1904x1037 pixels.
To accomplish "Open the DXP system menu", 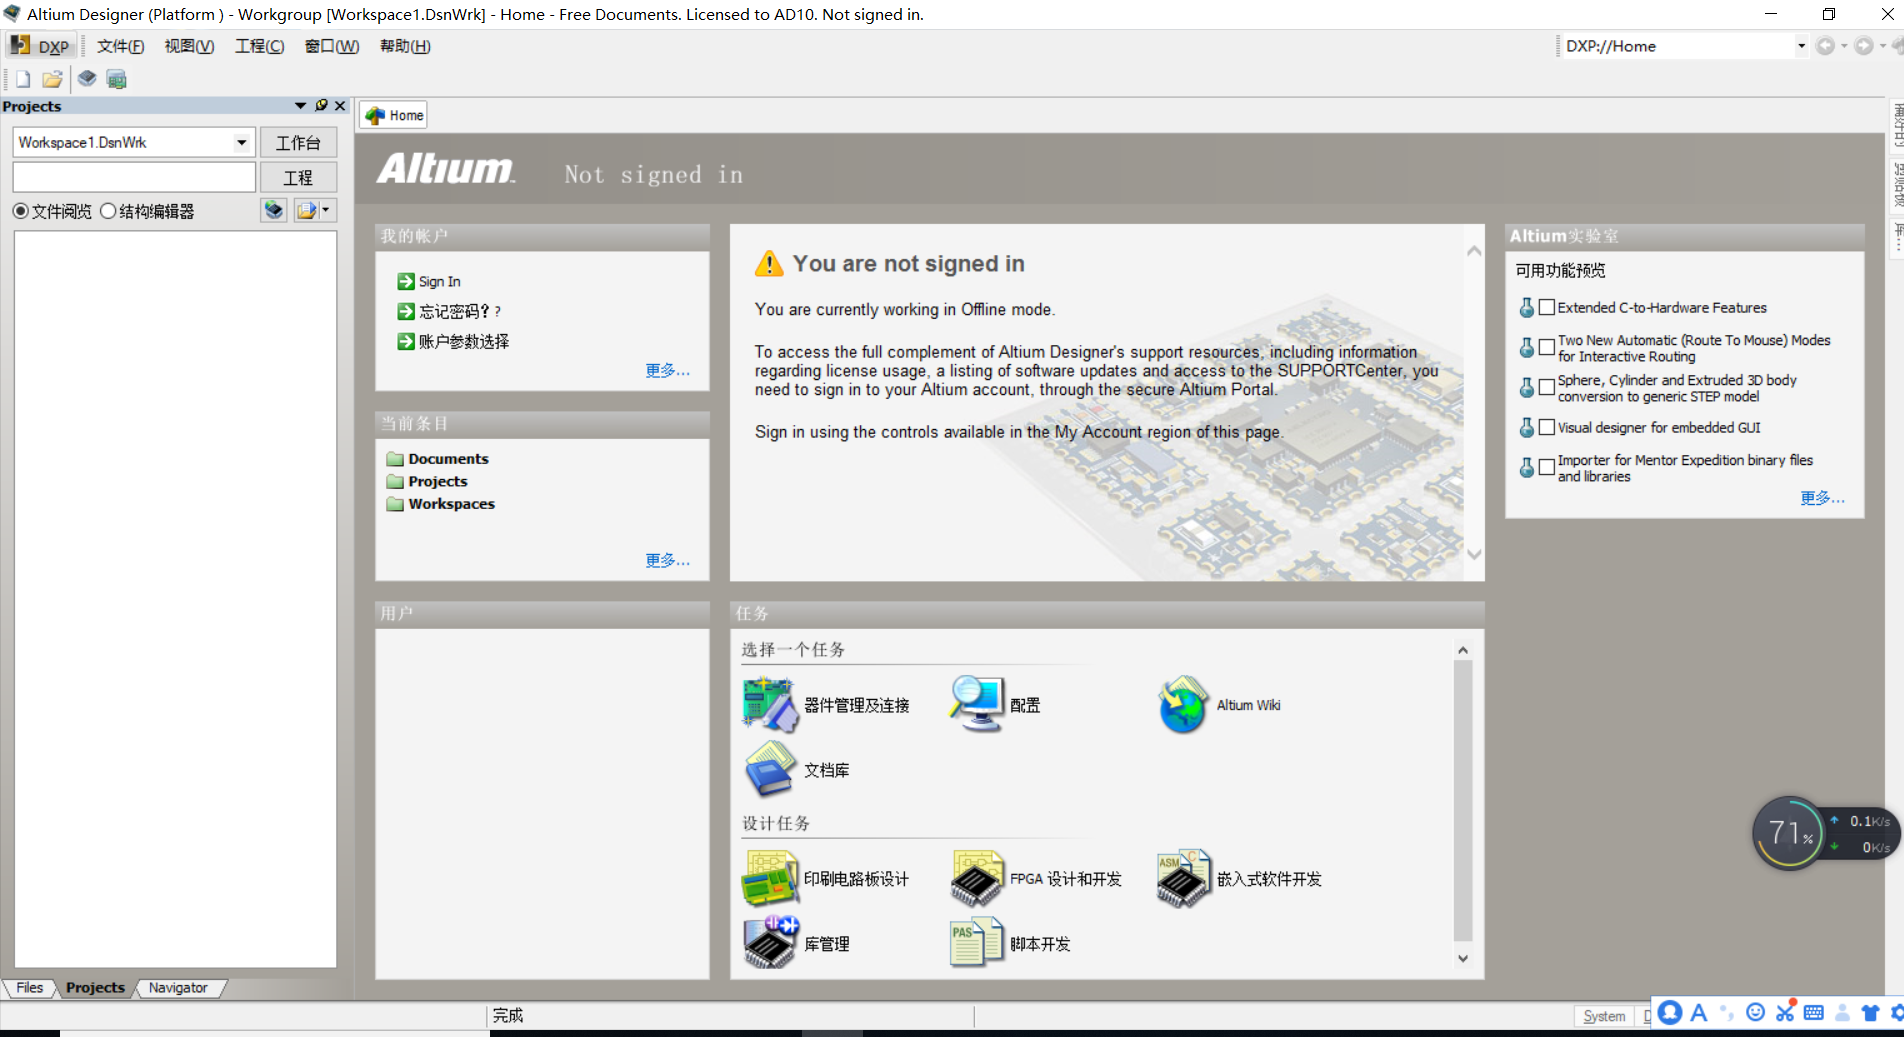I will click(40, 46).
